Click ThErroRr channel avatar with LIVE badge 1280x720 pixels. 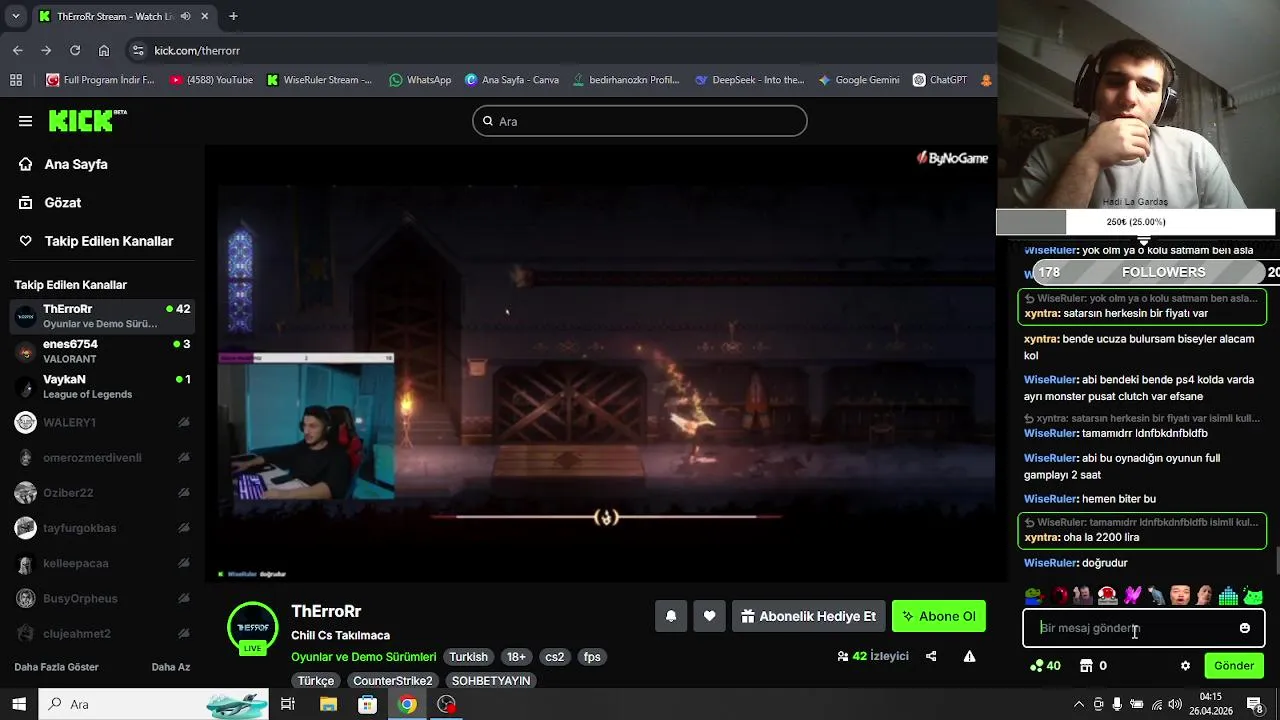pyautogui.click(x=253, y=629)
